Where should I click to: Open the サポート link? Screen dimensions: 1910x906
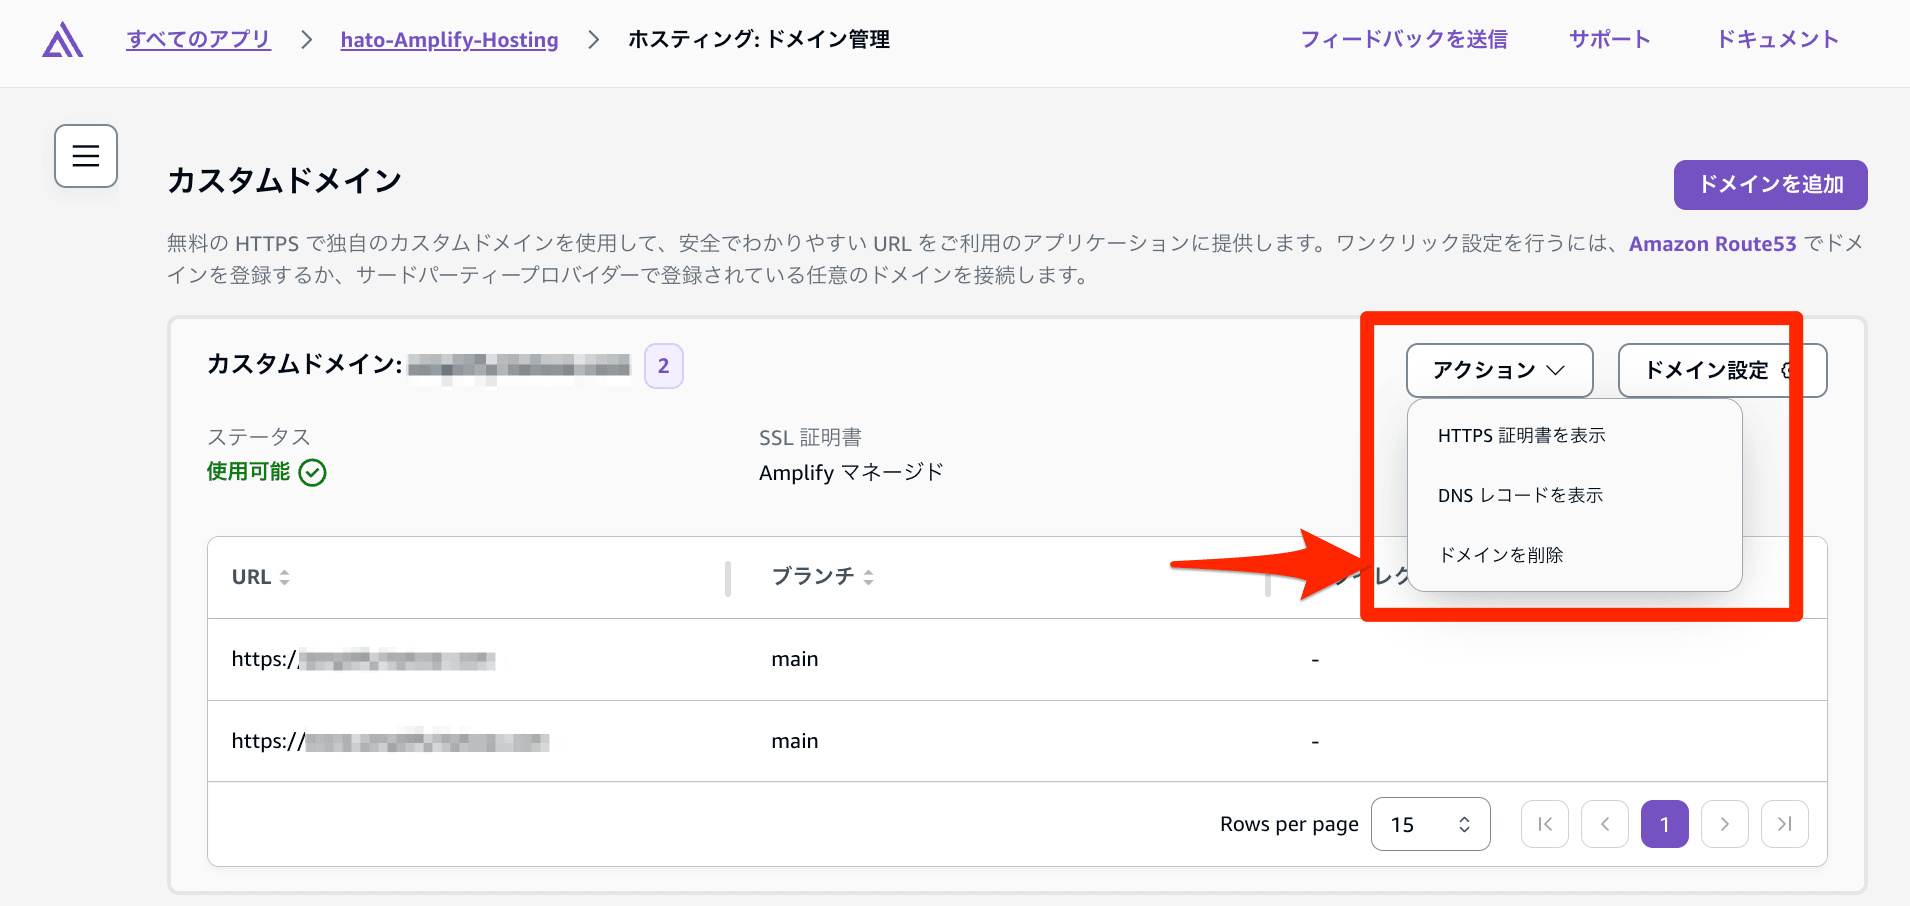pos(1609,39)
